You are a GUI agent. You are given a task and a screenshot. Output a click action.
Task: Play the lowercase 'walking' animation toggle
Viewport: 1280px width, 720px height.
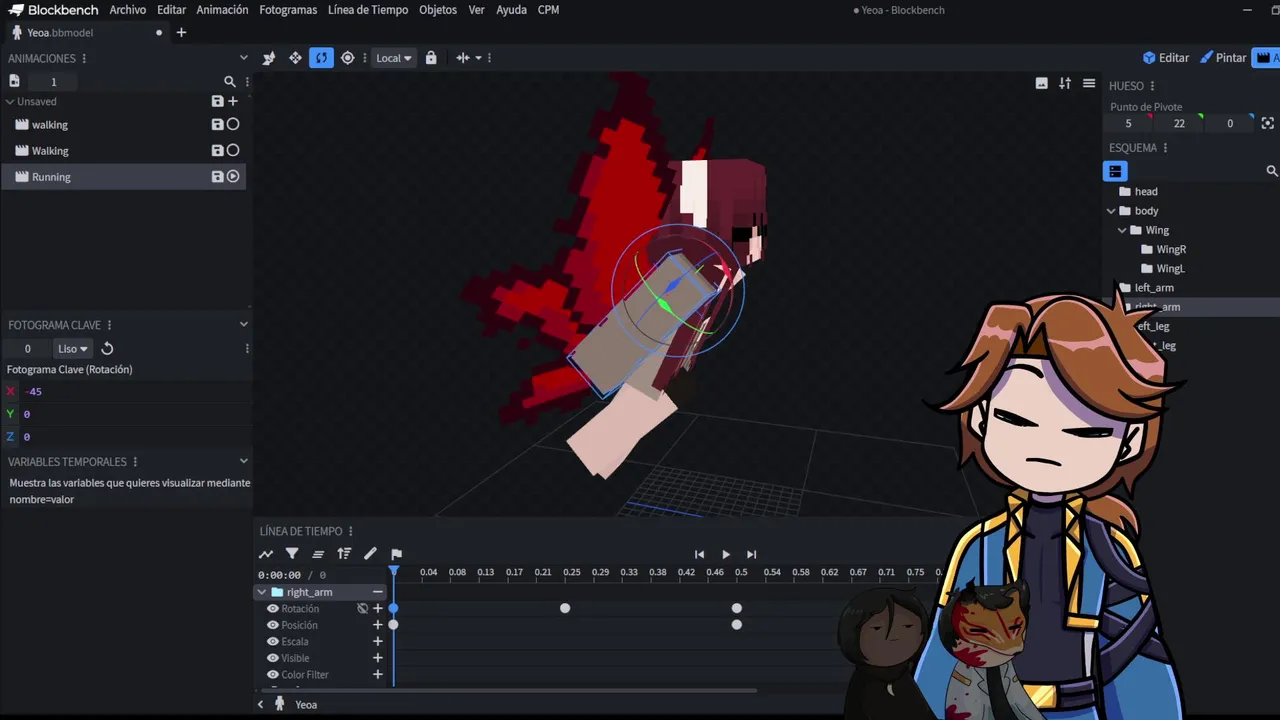[x=233, y=124]
